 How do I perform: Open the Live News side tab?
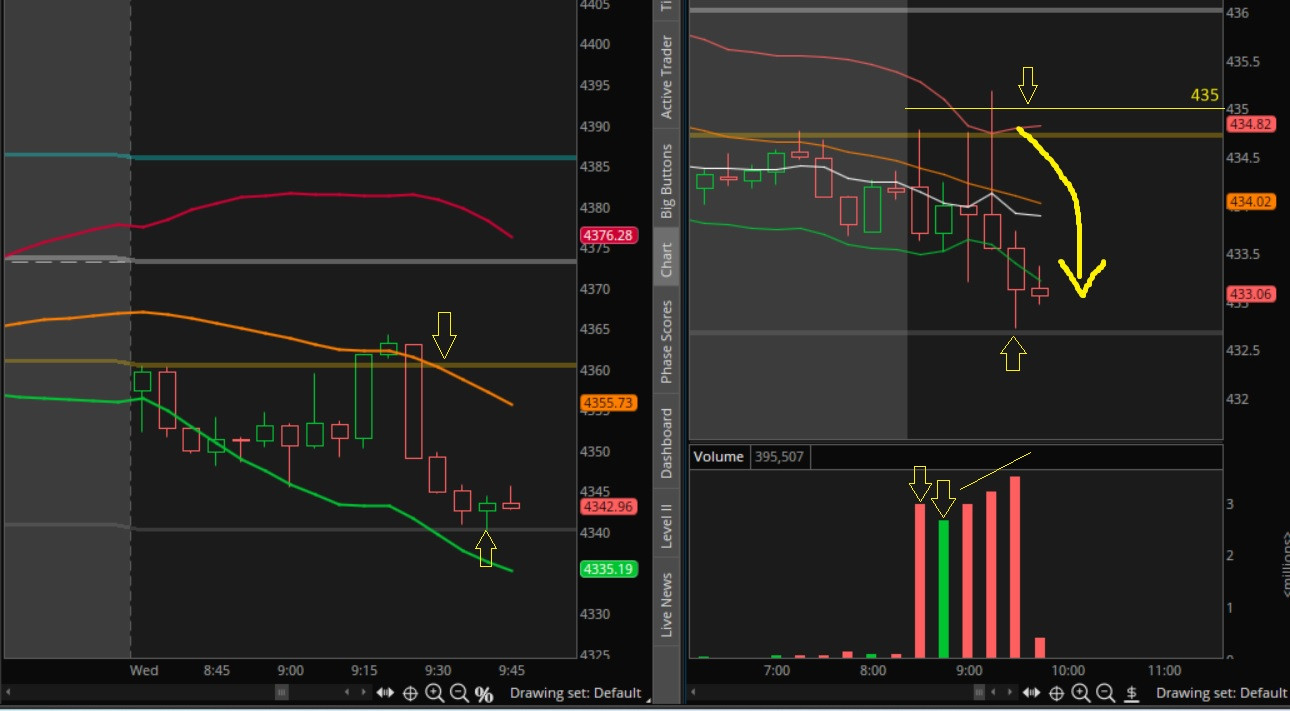[666, 605]
